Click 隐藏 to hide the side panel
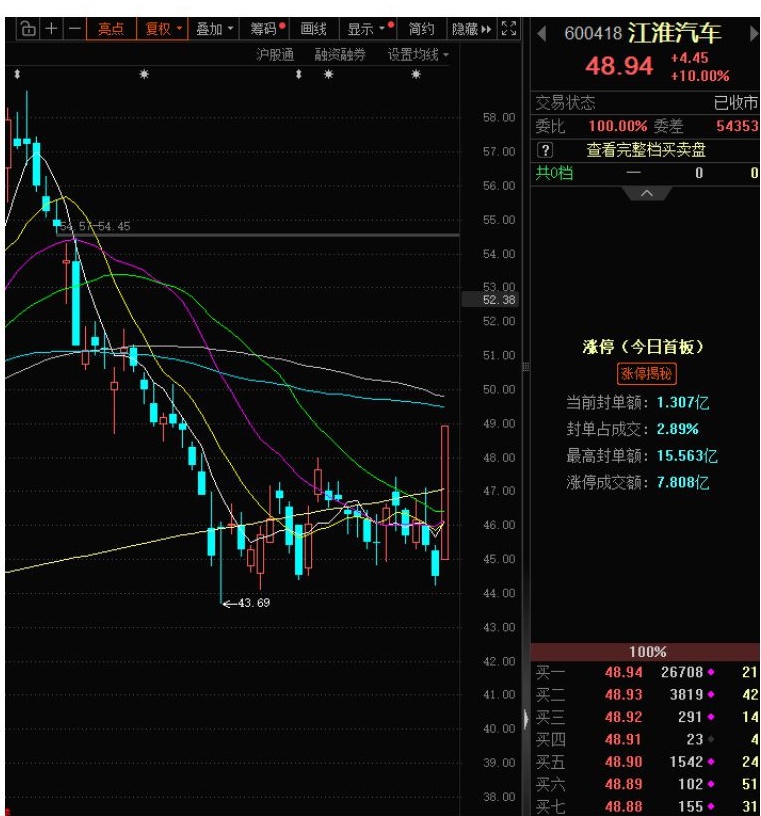This screenshot has height=816, width=761. (x=471, y=29)
